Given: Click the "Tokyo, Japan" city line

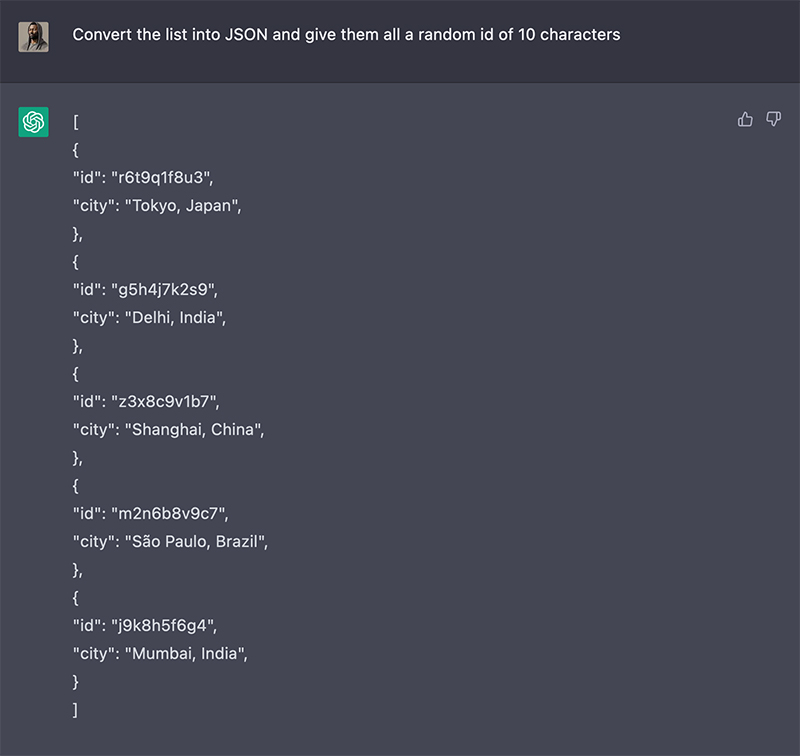Looking at the screenshot, I should click(x=158, y=206).
